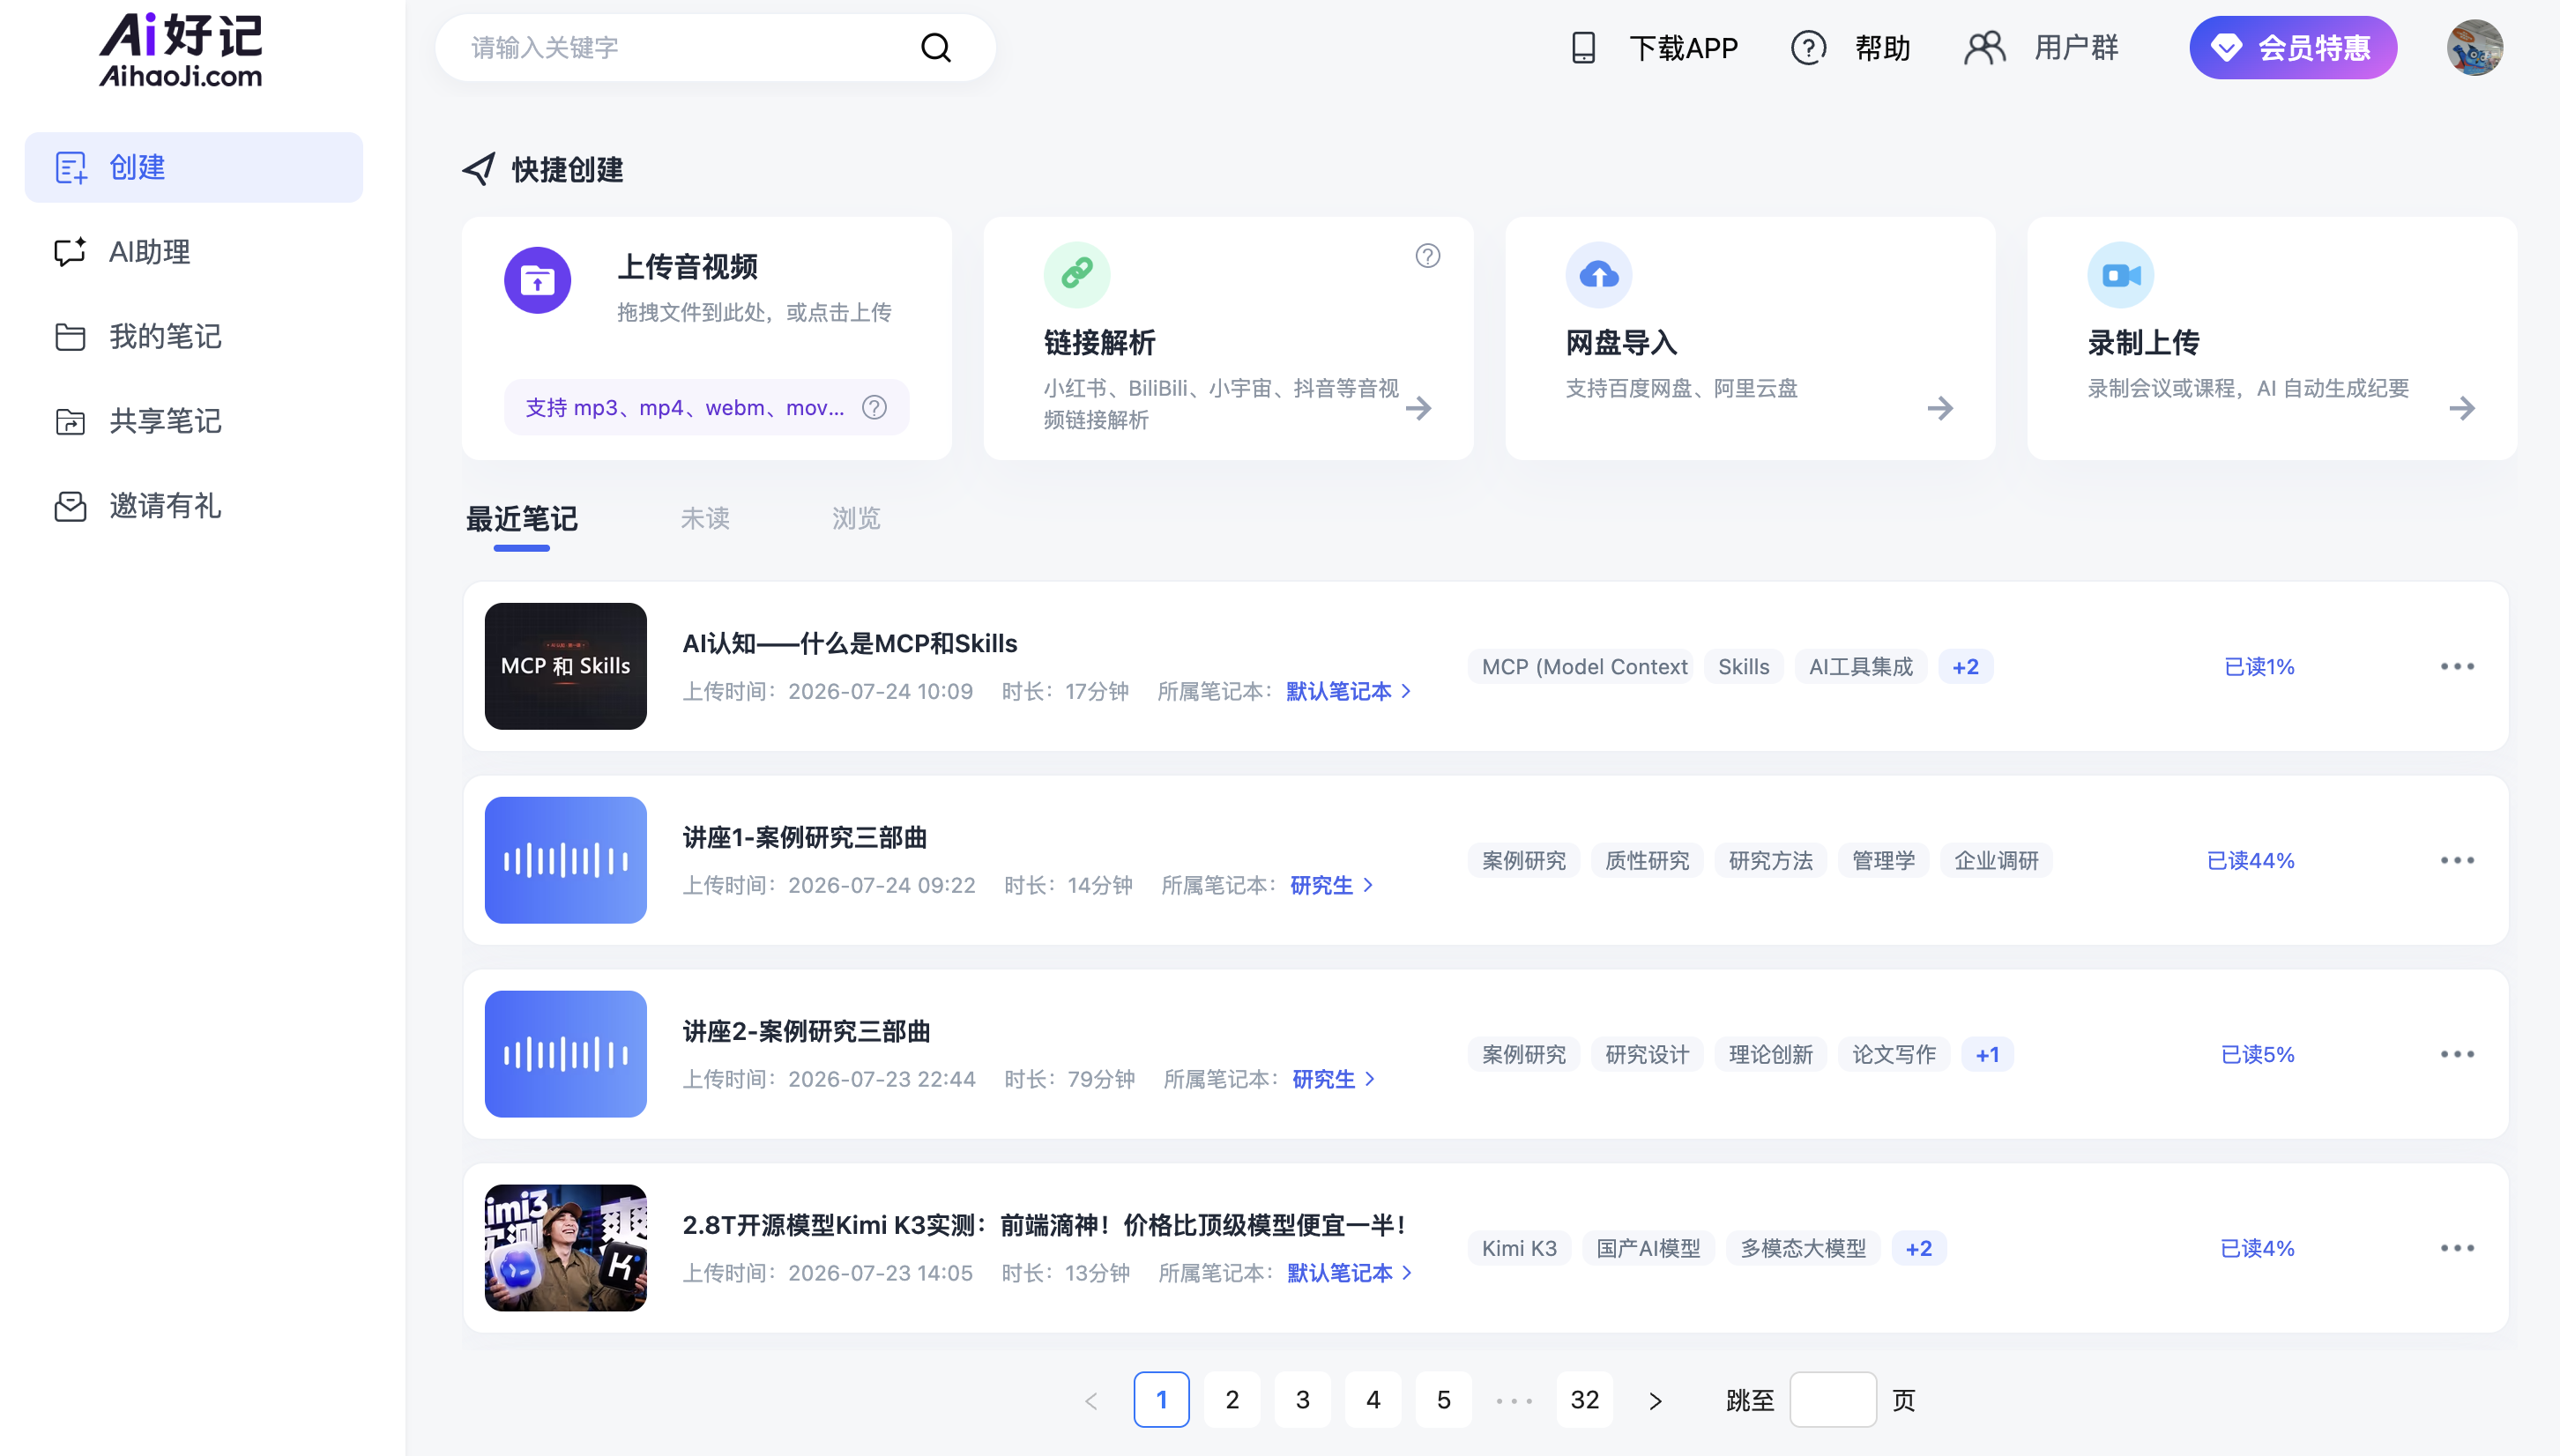Screen dimensions: 2560x1456
Task: Open note title AI认知——什么是MCP和Skills
Action: tap(850, 643)
